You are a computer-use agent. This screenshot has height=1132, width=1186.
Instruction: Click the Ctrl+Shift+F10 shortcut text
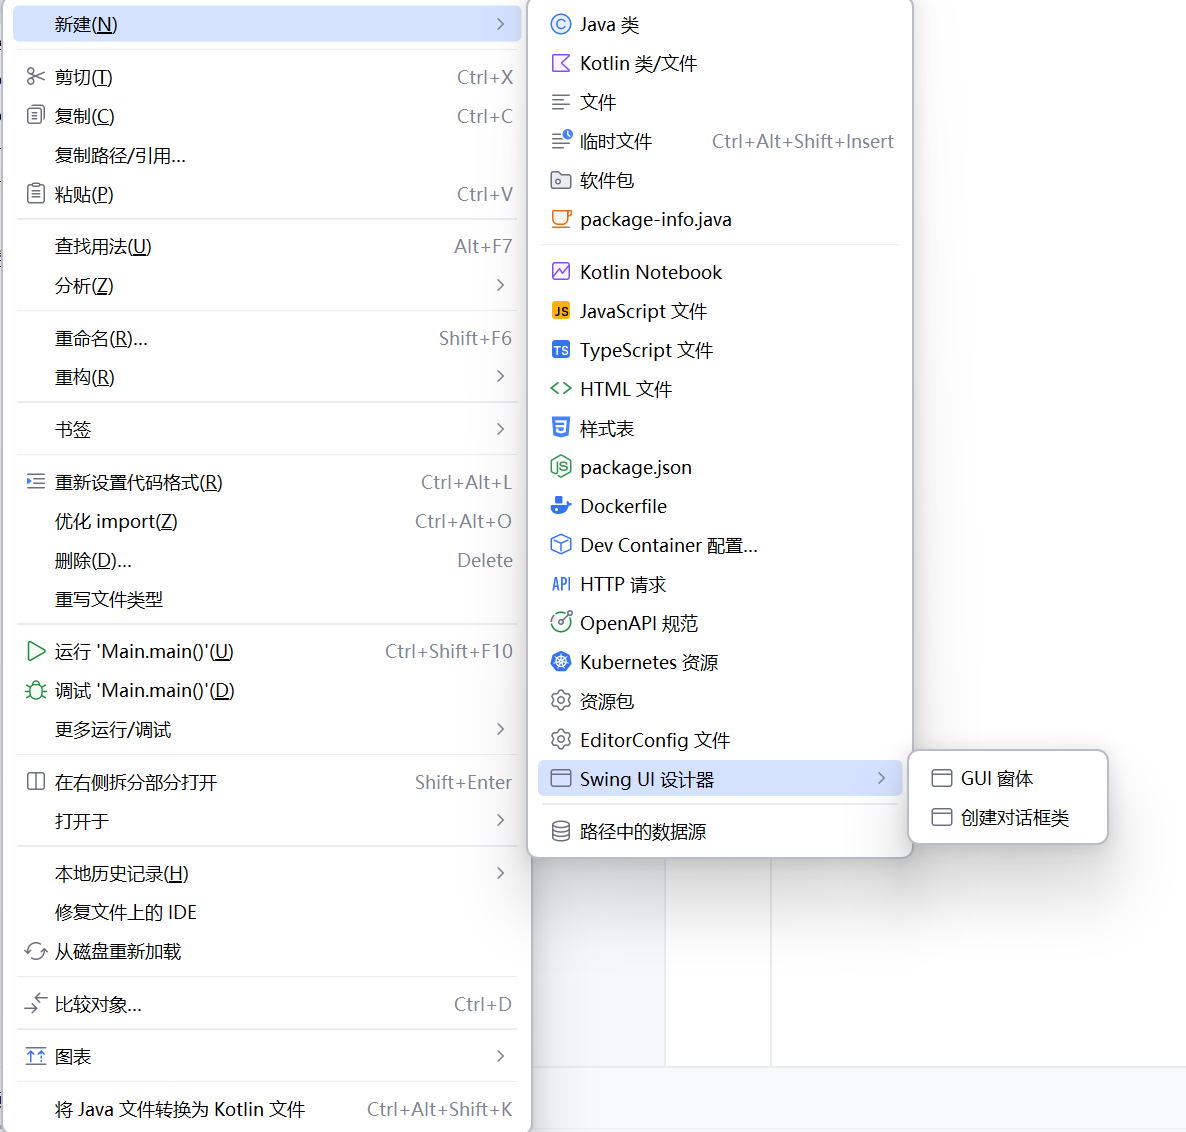point(449,651)
